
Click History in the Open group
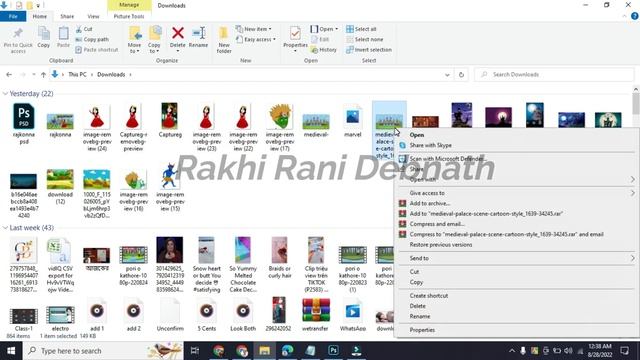point(324,49)
